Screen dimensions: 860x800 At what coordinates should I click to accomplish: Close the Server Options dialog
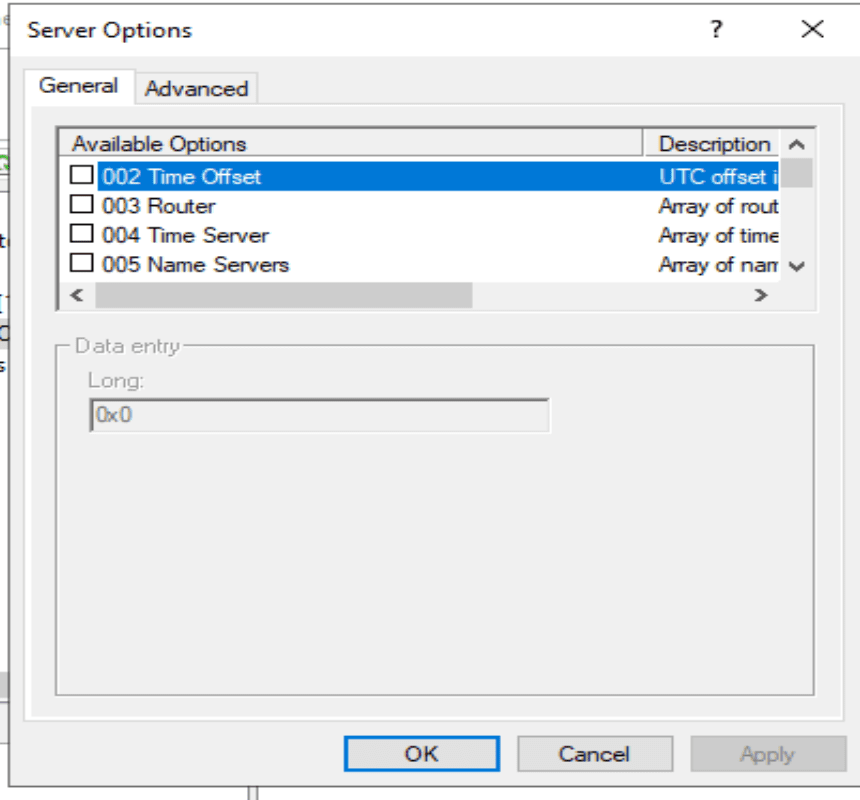813,30
